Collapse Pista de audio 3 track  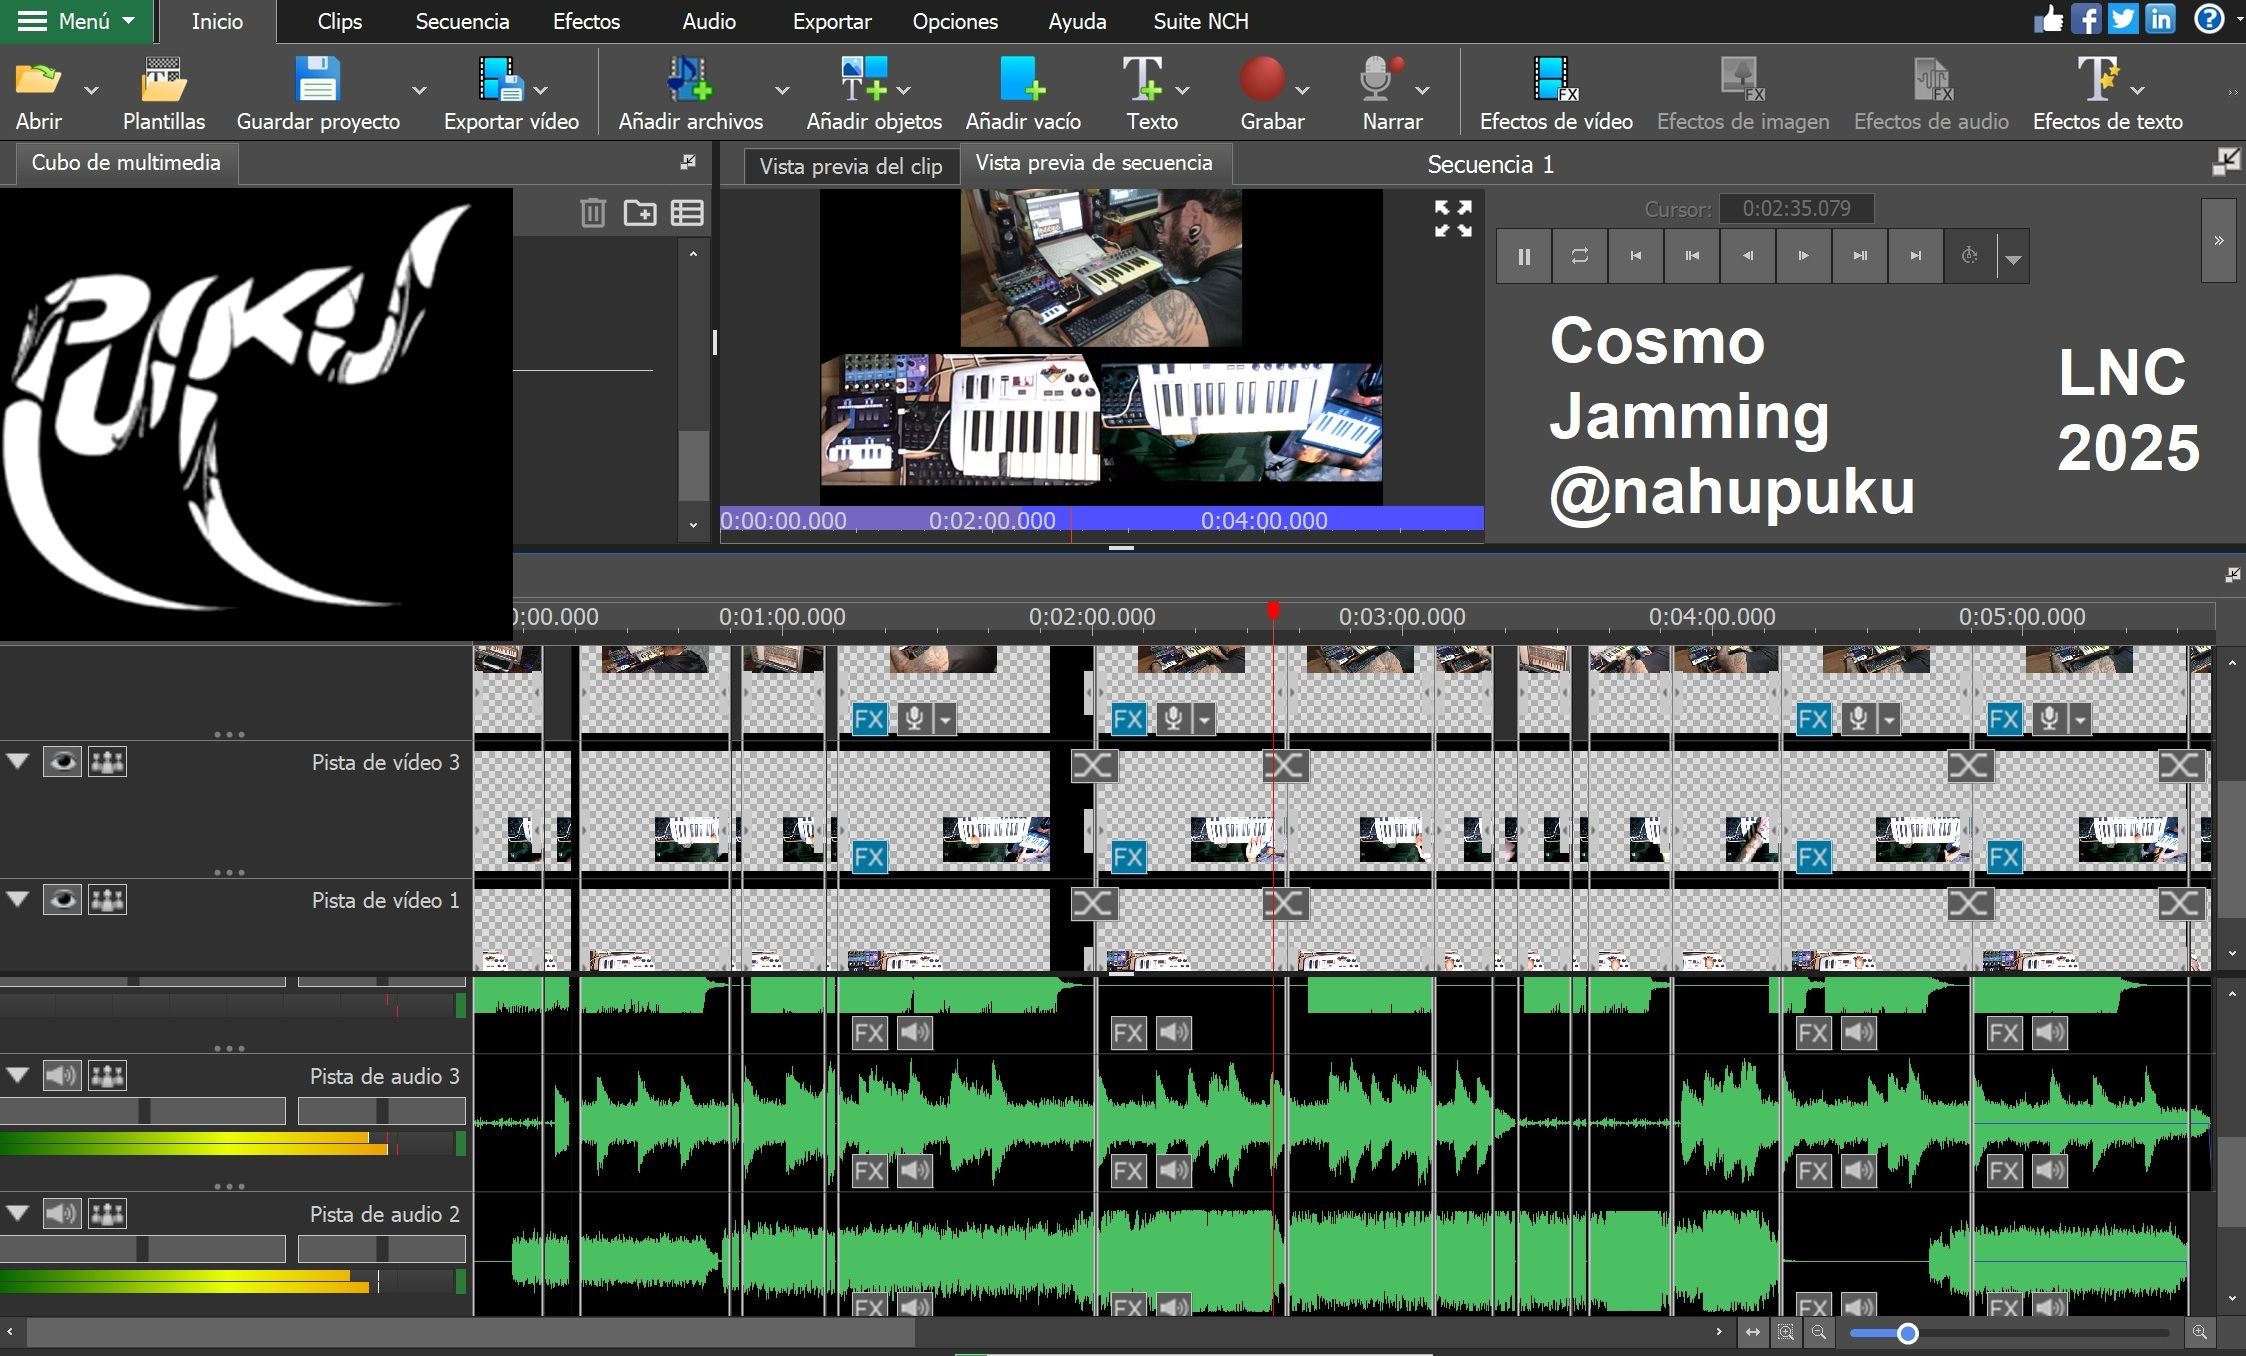point(18,1075)
